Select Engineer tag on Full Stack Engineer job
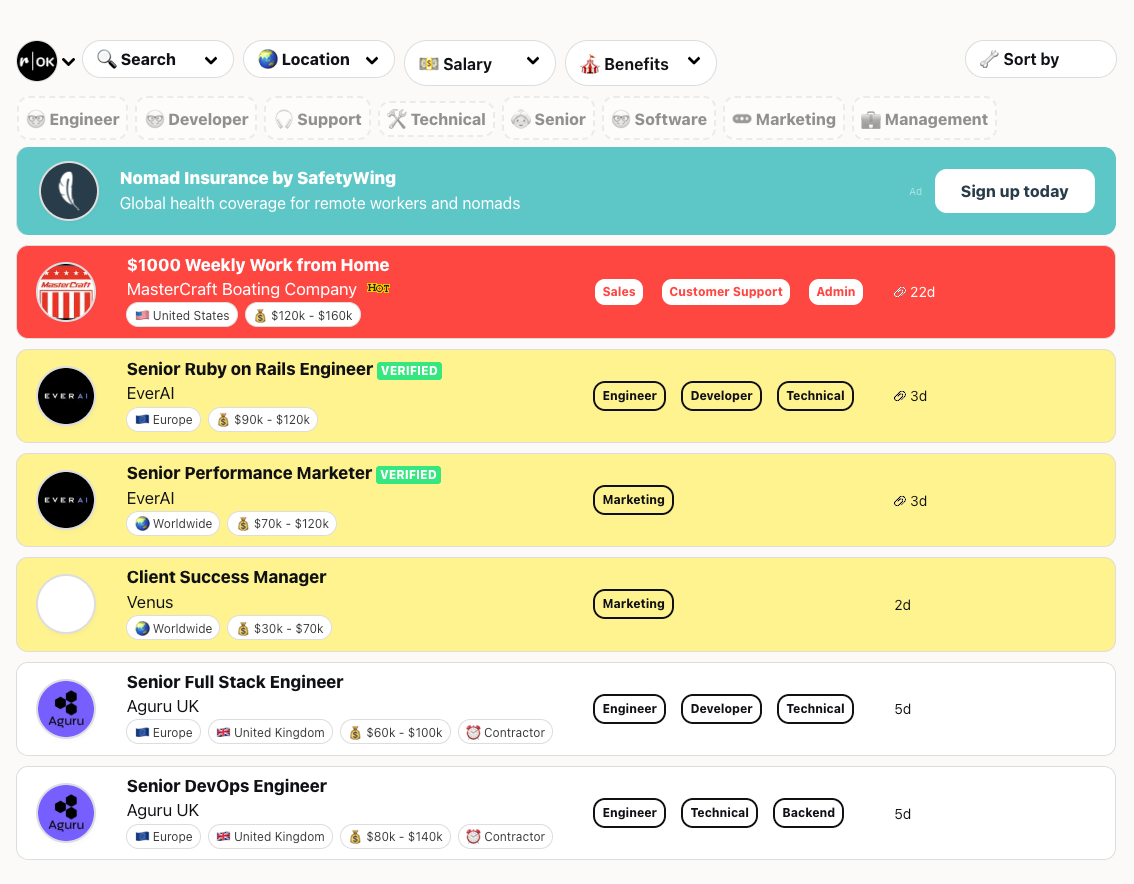The height and width of the screenshot is (884, 1134). tap(629, 709)
